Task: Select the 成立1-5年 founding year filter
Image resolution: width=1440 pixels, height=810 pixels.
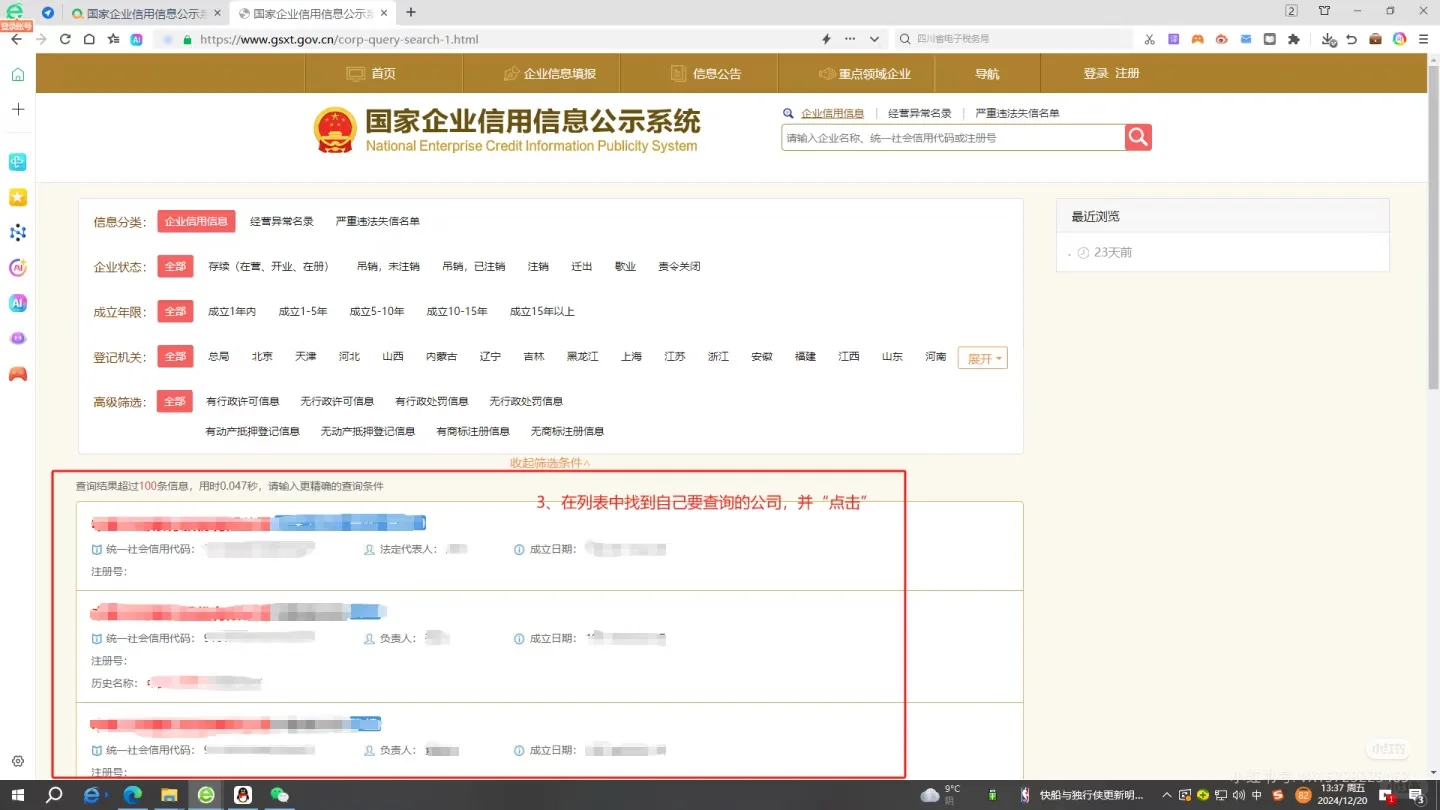Action: point(303,311)
